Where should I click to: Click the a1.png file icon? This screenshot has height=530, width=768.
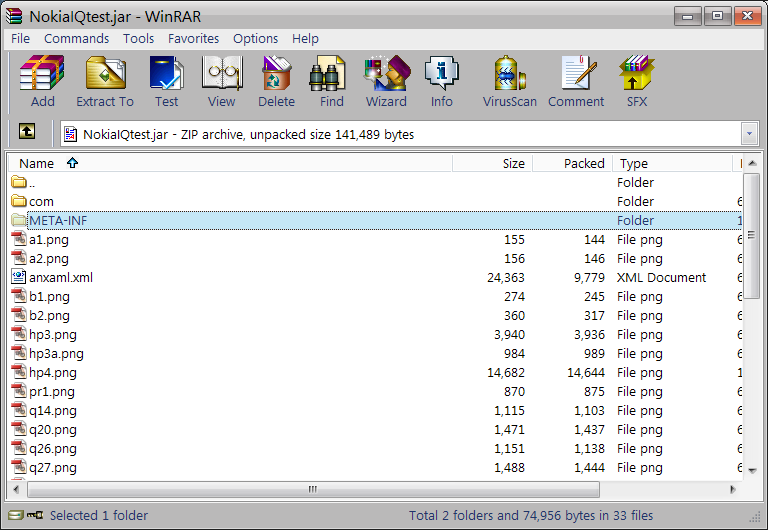(x=19, y=240)
